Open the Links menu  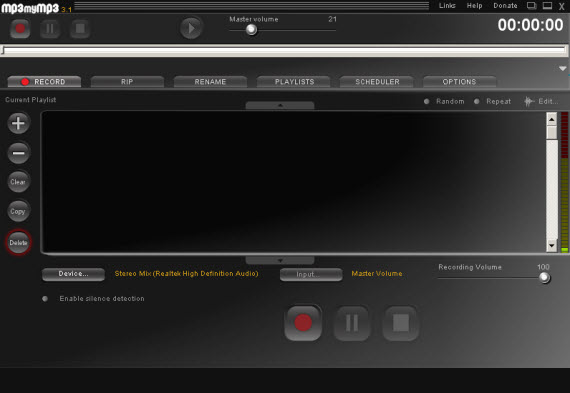447,5
